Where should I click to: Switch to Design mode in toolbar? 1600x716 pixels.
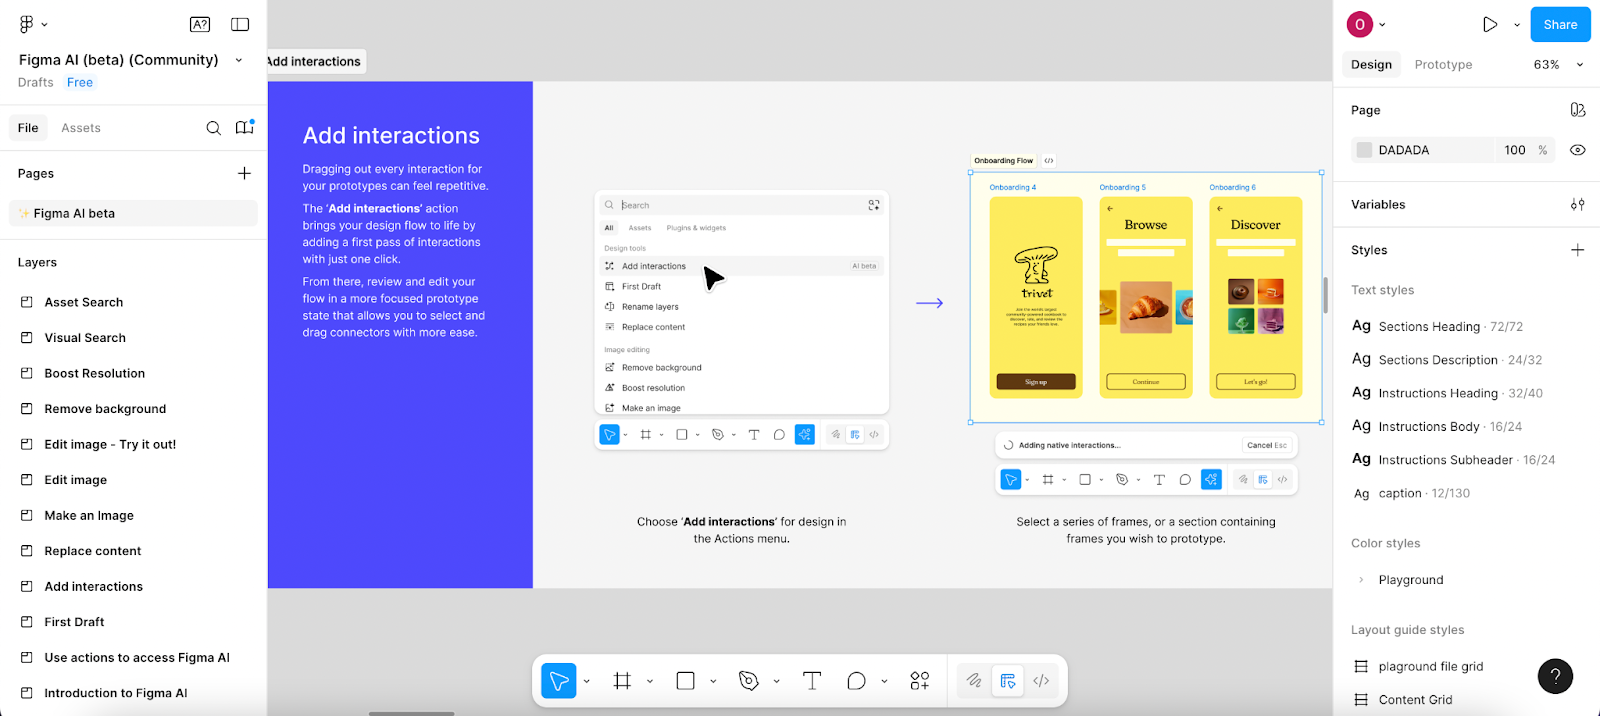(1008, 681)
